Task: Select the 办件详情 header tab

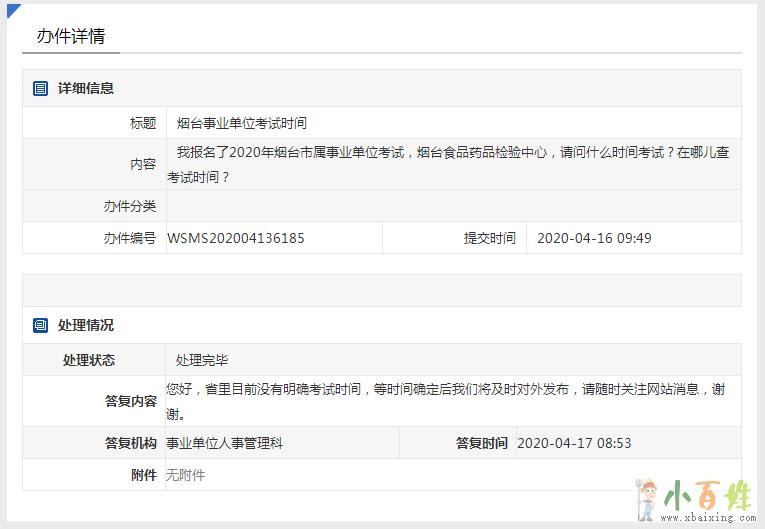Action: pos(71,36)
